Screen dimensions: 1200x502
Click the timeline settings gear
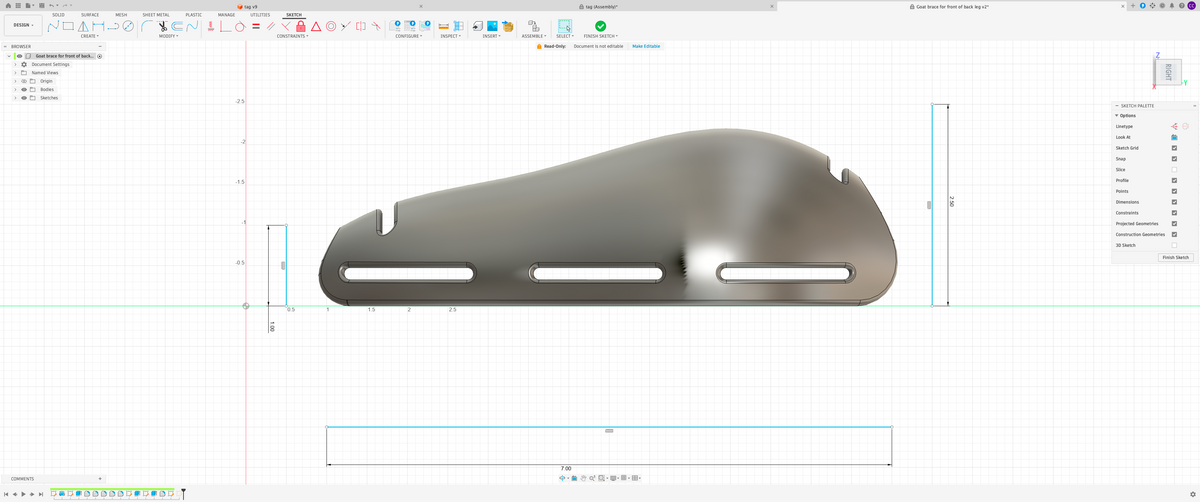click(1192, 494)
